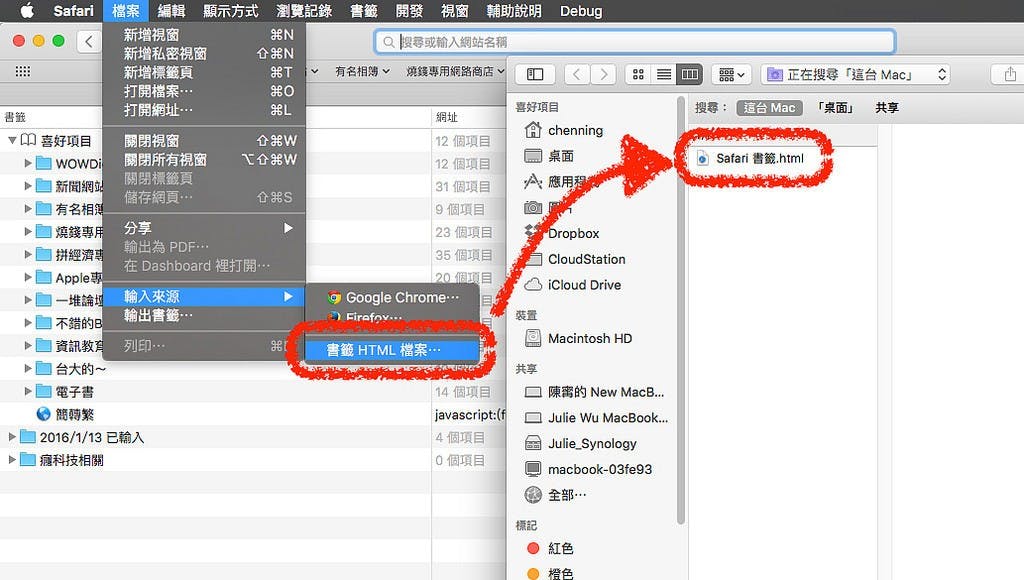Open the 書籤 menu in menu bar
The image size is (1024, 580).
tap(364, 10)
